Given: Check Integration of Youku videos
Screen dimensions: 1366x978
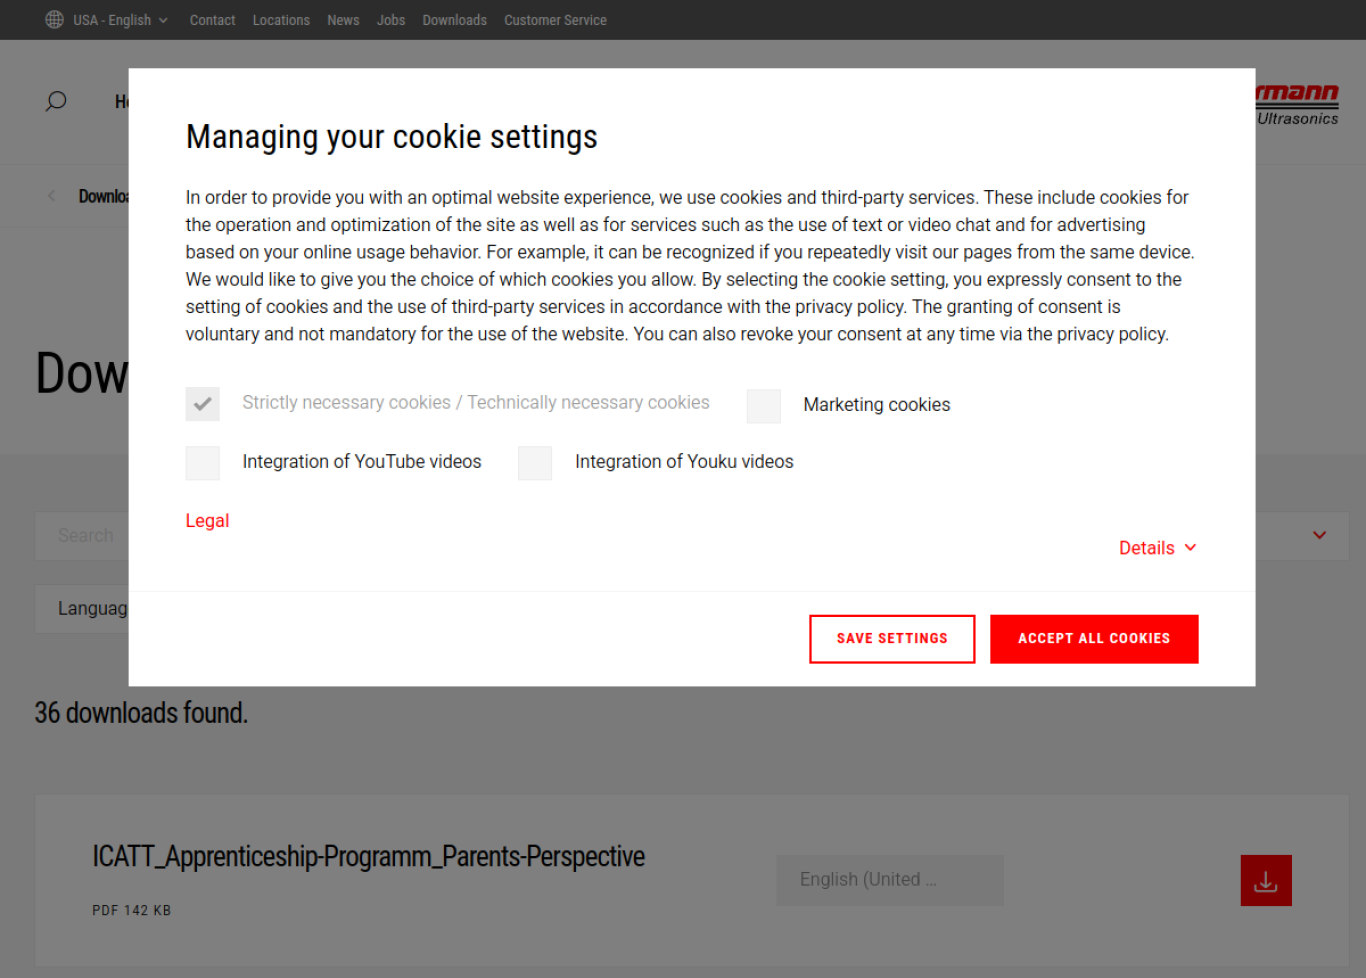Looking at the screenshot, I should [x=535, y=463].
